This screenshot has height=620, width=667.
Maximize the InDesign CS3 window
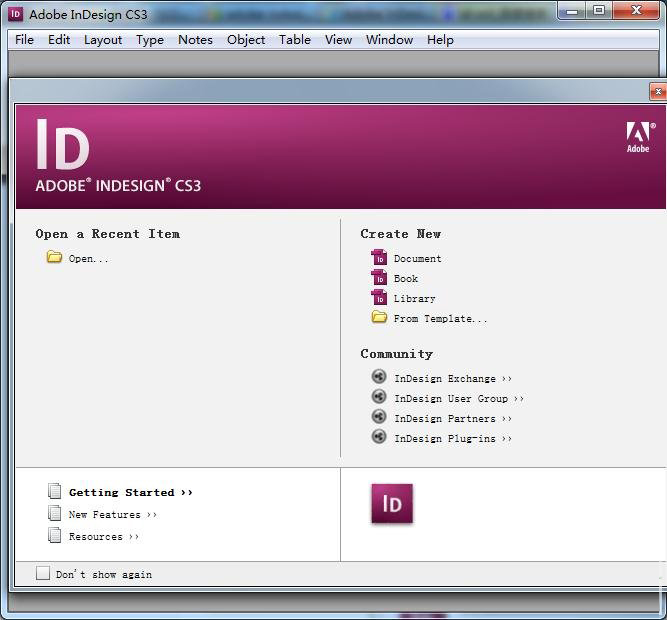tap(599, 10)
